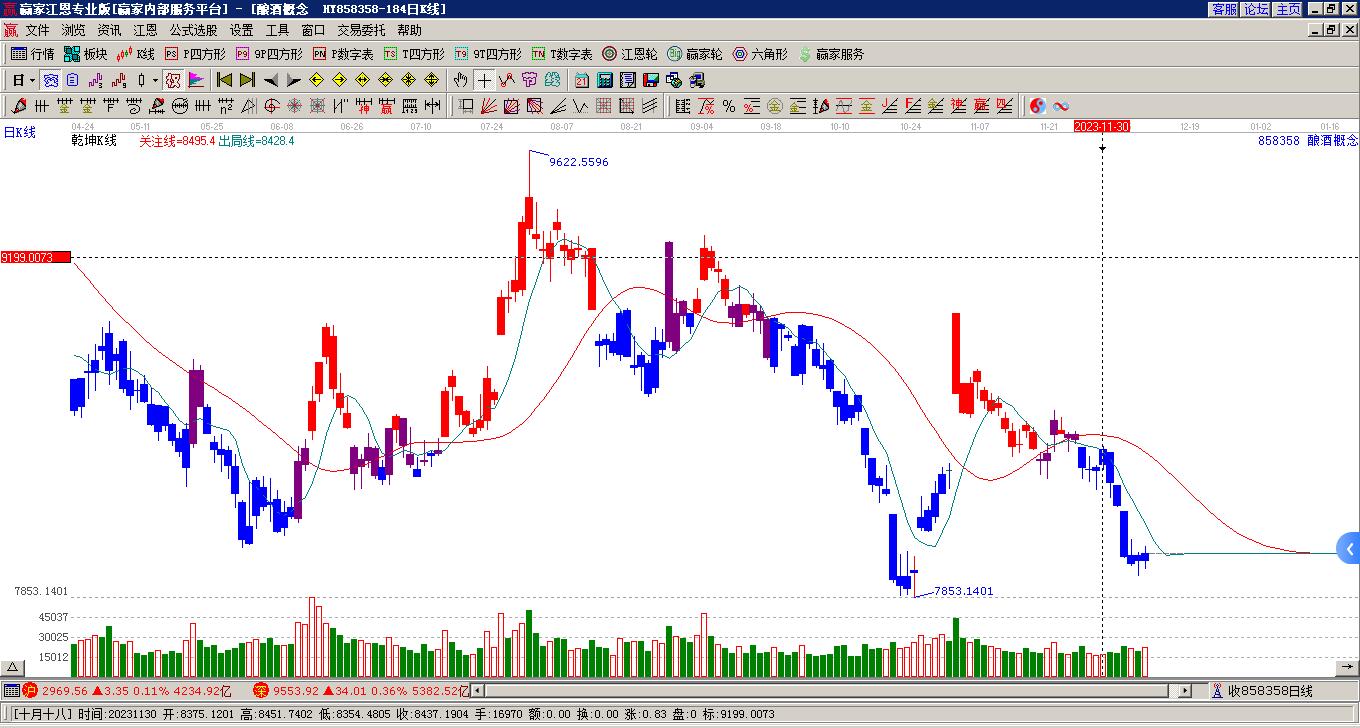This screenshot has width=1360, height=728.
Task: Click the 9622.5596 high price label
Action: (579, 162)
